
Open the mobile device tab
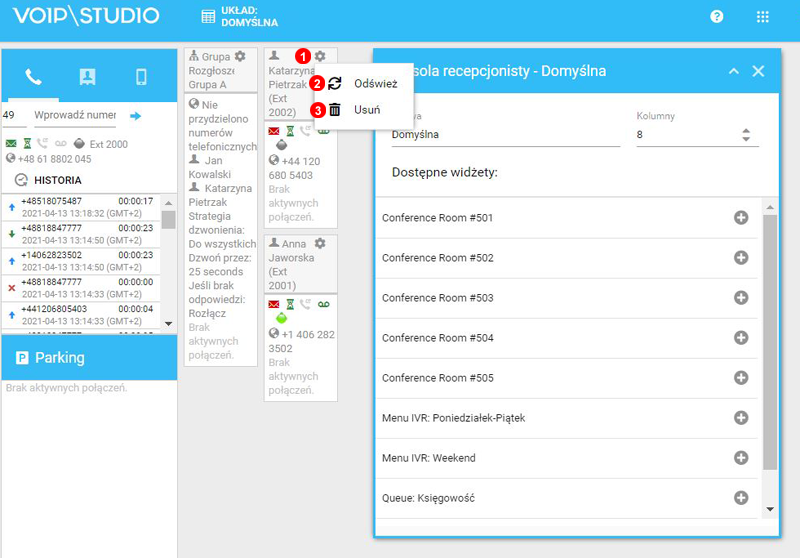tap(141, 77)
